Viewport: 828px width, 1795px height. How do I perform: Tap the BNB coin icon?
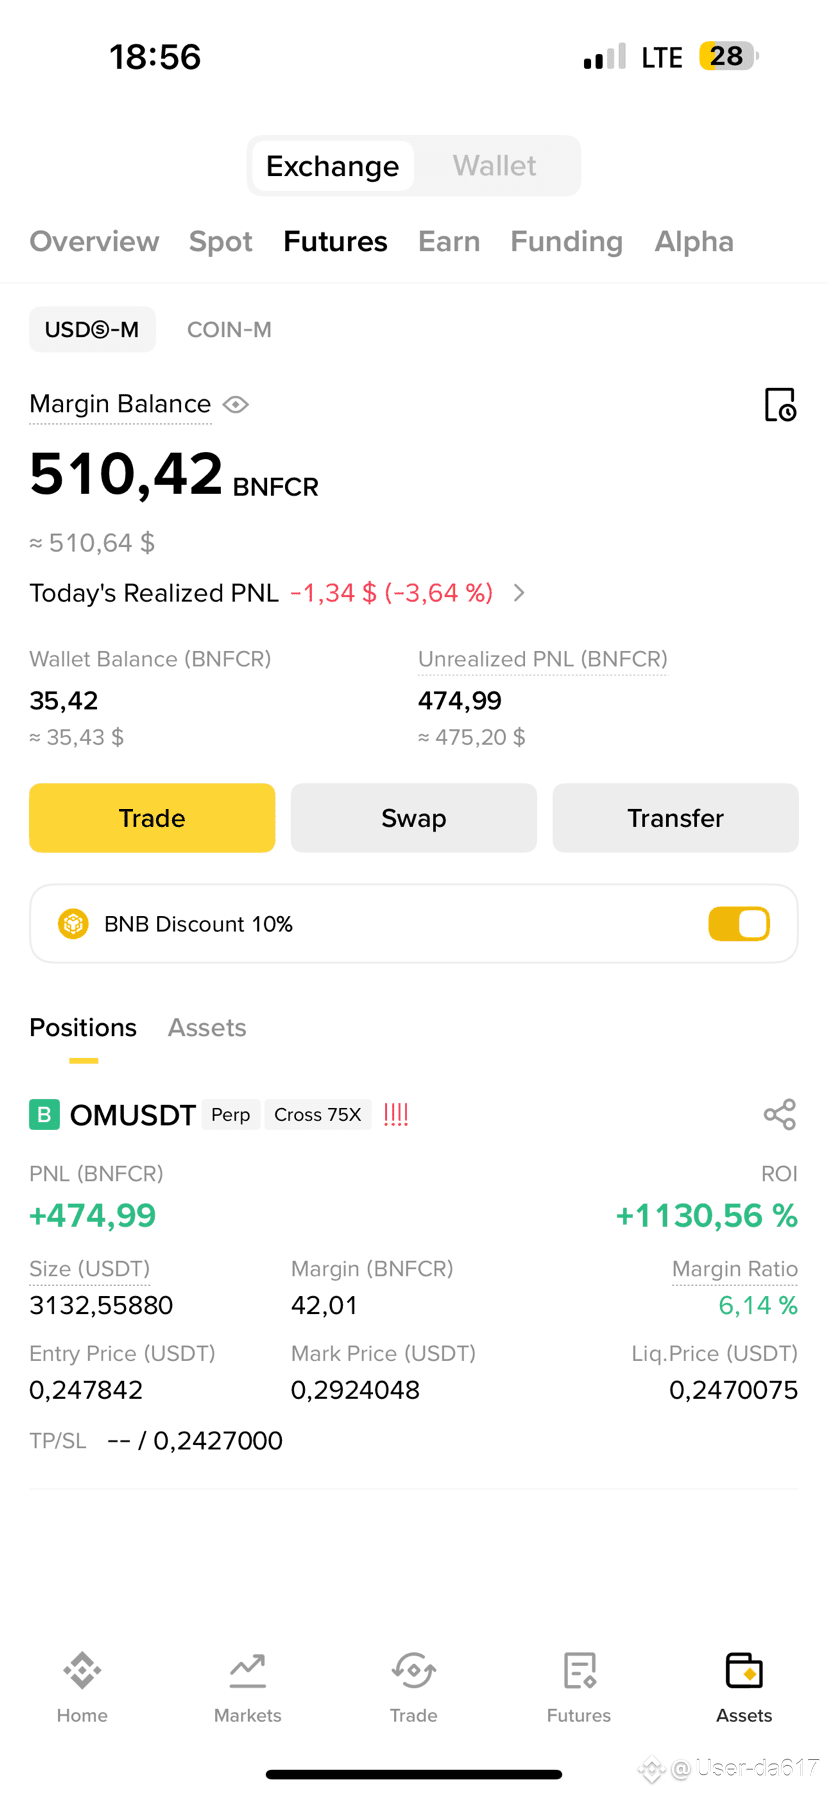pyautogui.click(x=73, y=924)
